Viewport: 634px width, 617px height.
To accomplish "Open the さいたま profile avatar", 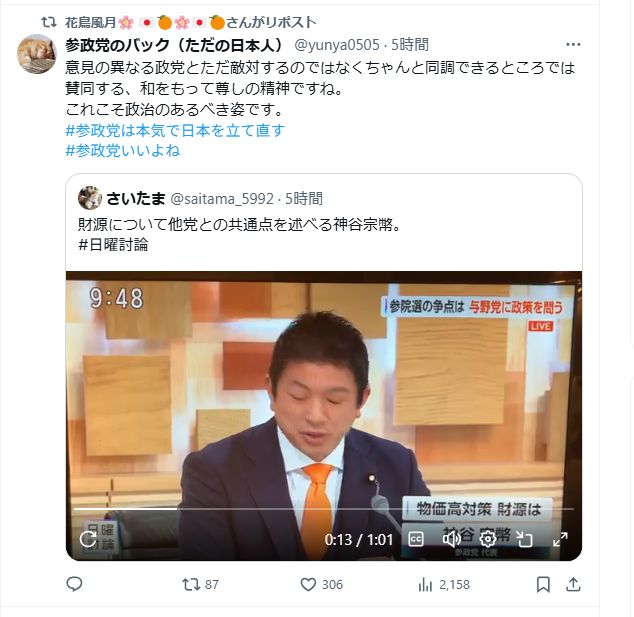I will tap(90, 198).
